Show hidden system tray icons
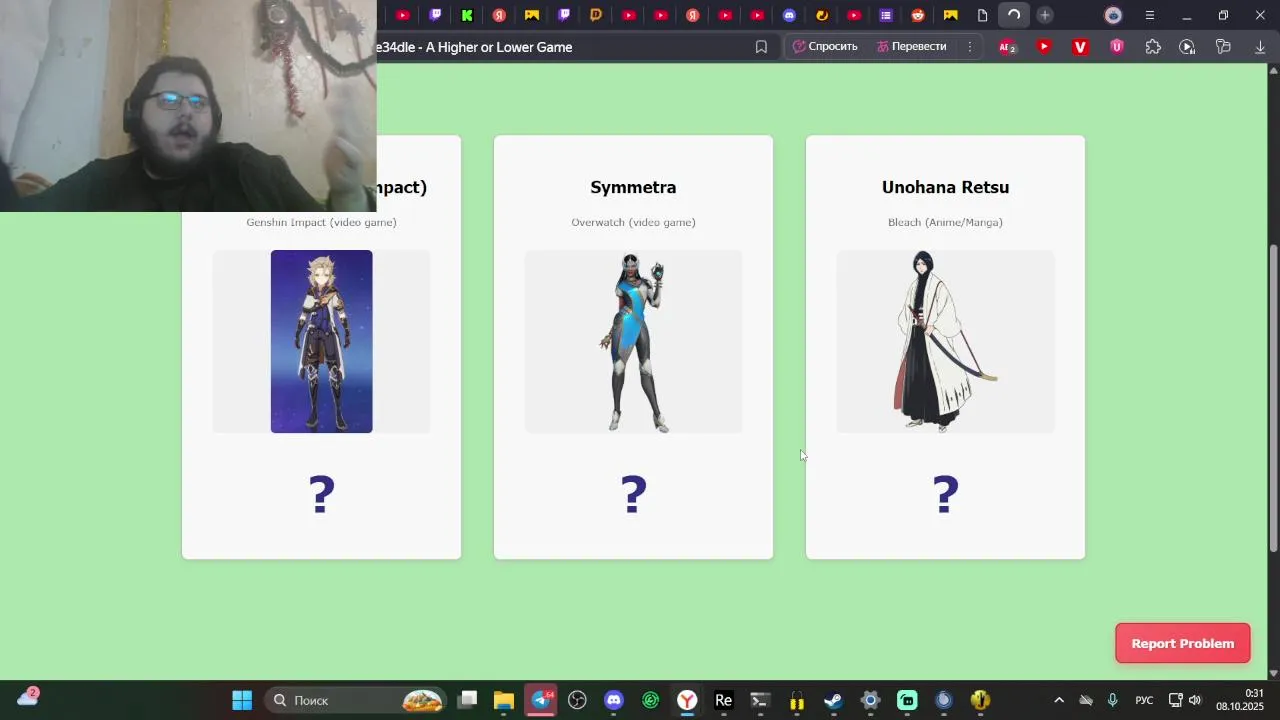 [x=1059, y=700]
